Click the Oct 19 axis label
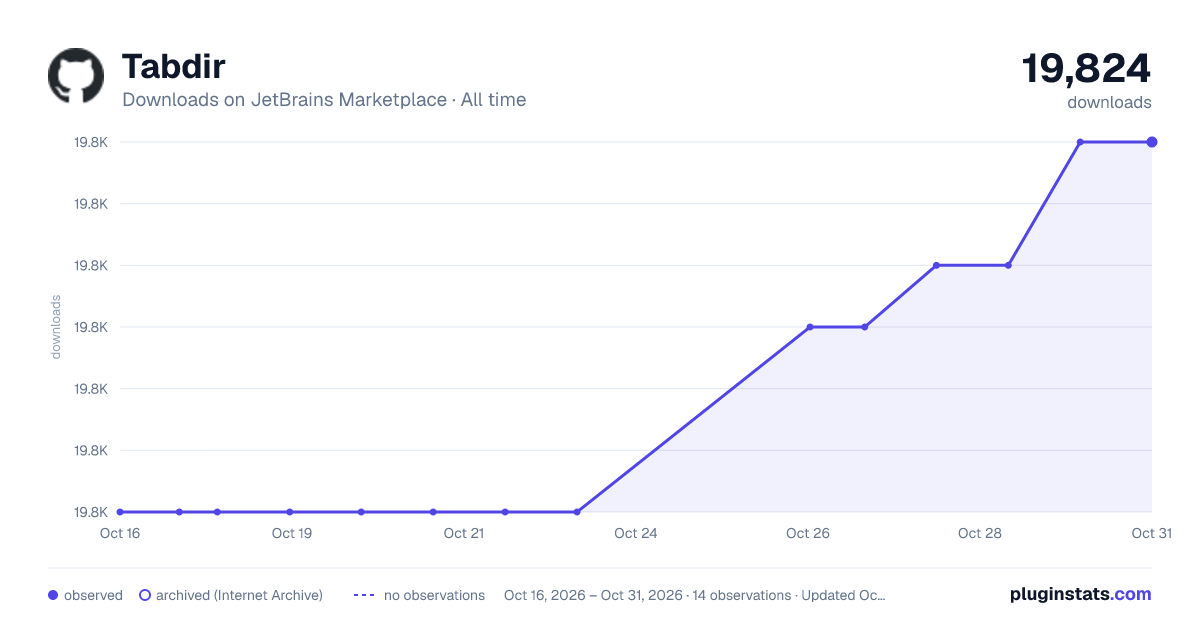Screen dimensions: 1200x630 click(x=292, y=533)
